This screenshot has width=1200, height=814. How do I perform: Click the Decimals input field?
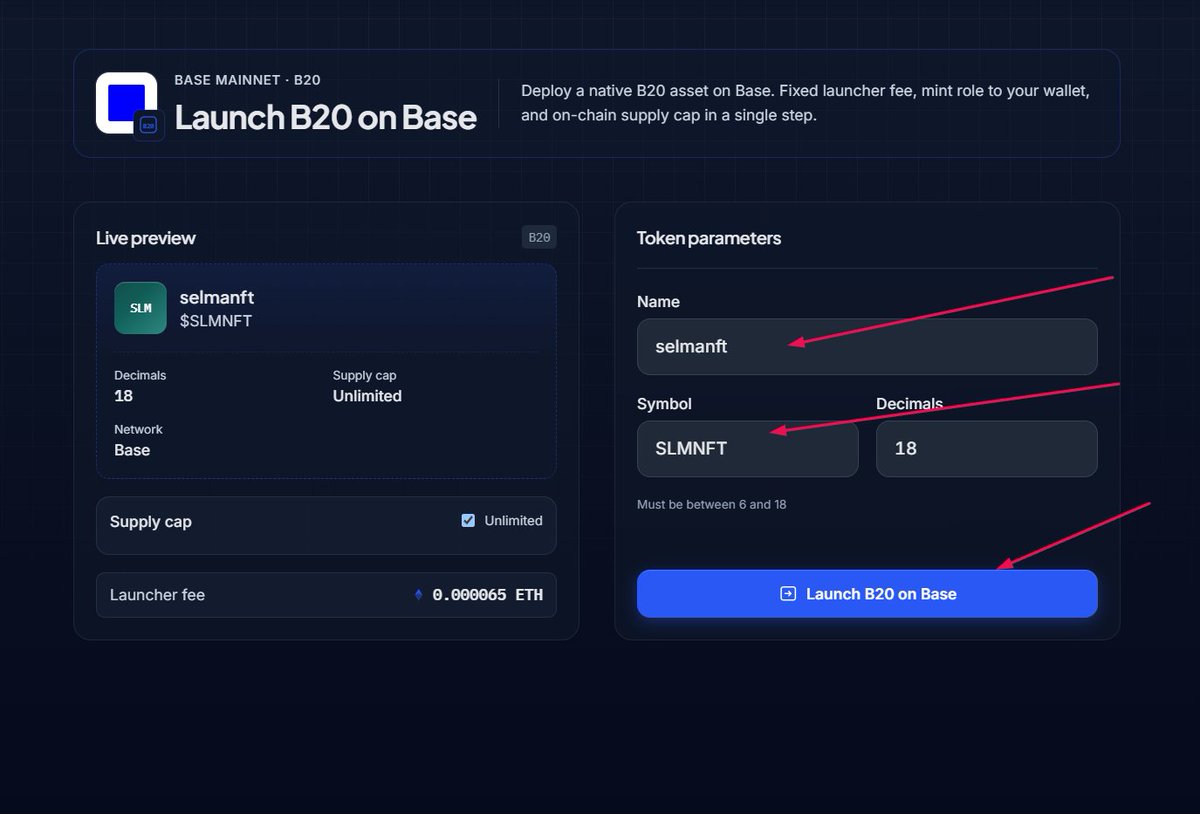(x=986, y=449)
